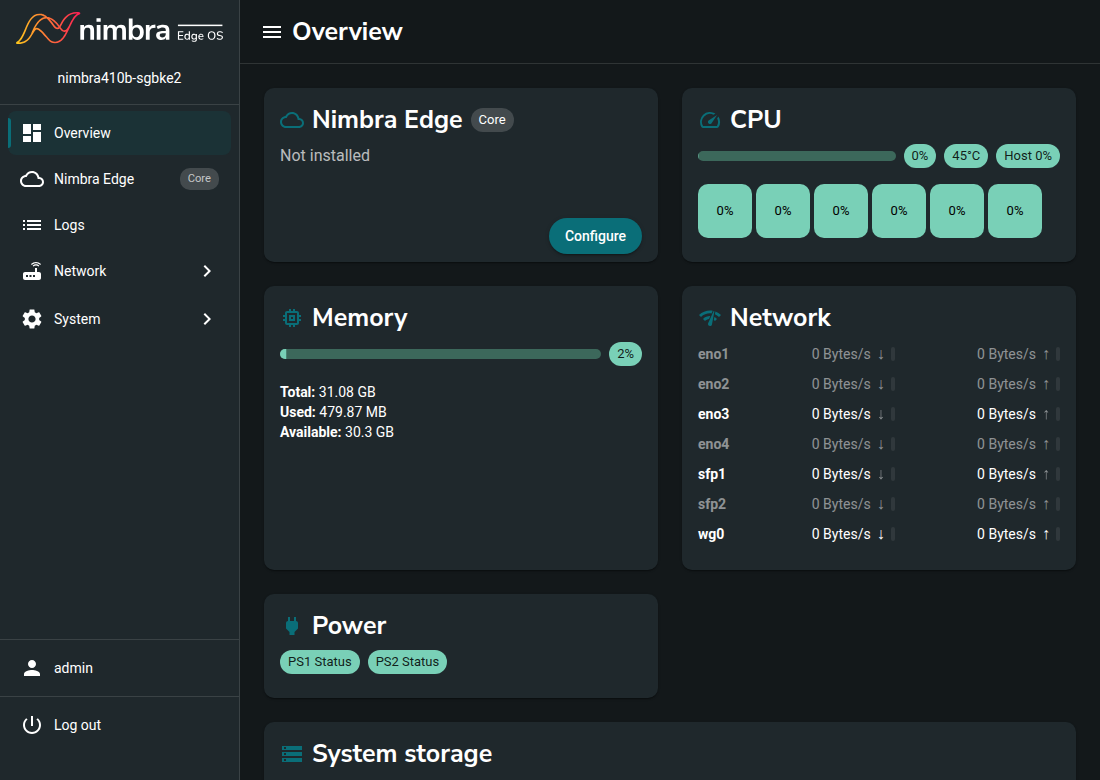Open the Logs sidebar item
The height and width of the screenshot is (780, 1100).
tap(119, 225)
